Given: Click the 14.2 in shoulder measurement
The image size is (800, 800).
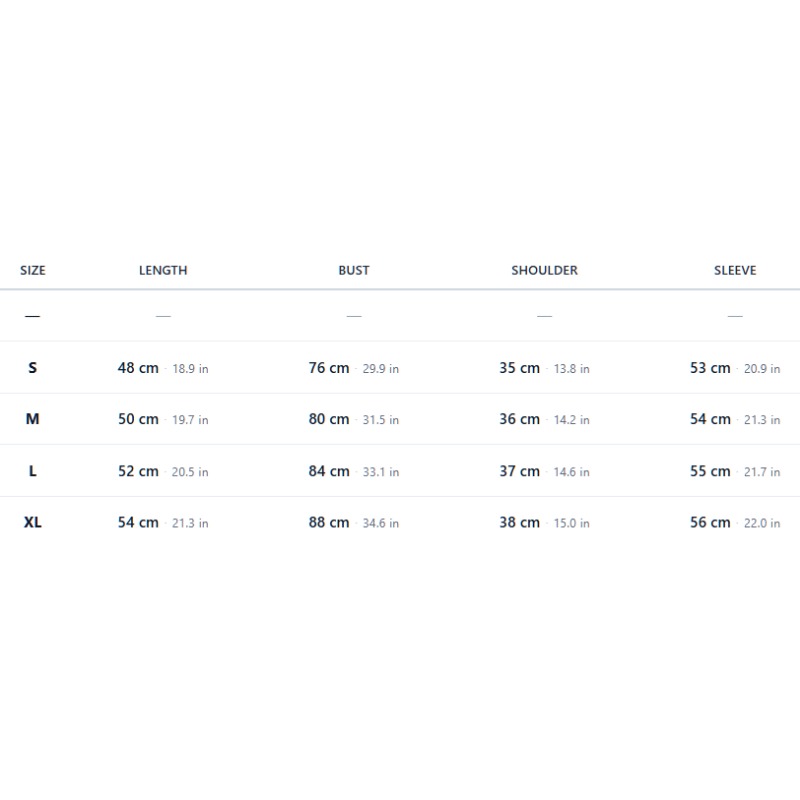Looking at the screenshot, I should coord(571,420).
